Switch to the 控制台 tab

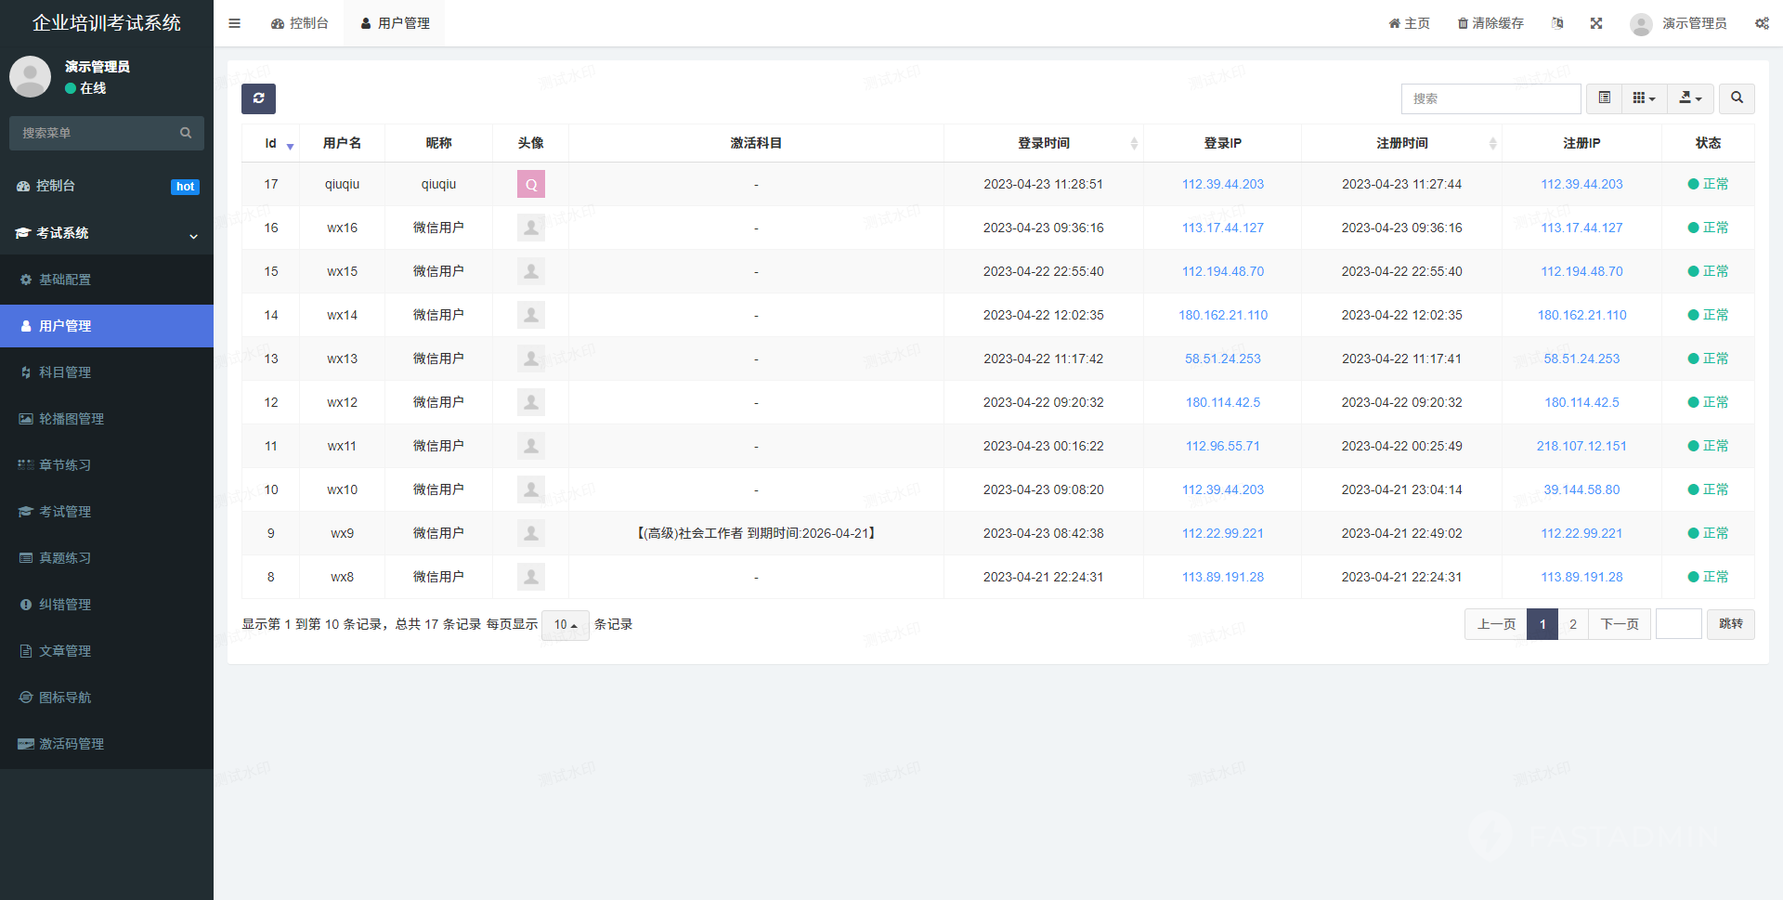(300, 23)
